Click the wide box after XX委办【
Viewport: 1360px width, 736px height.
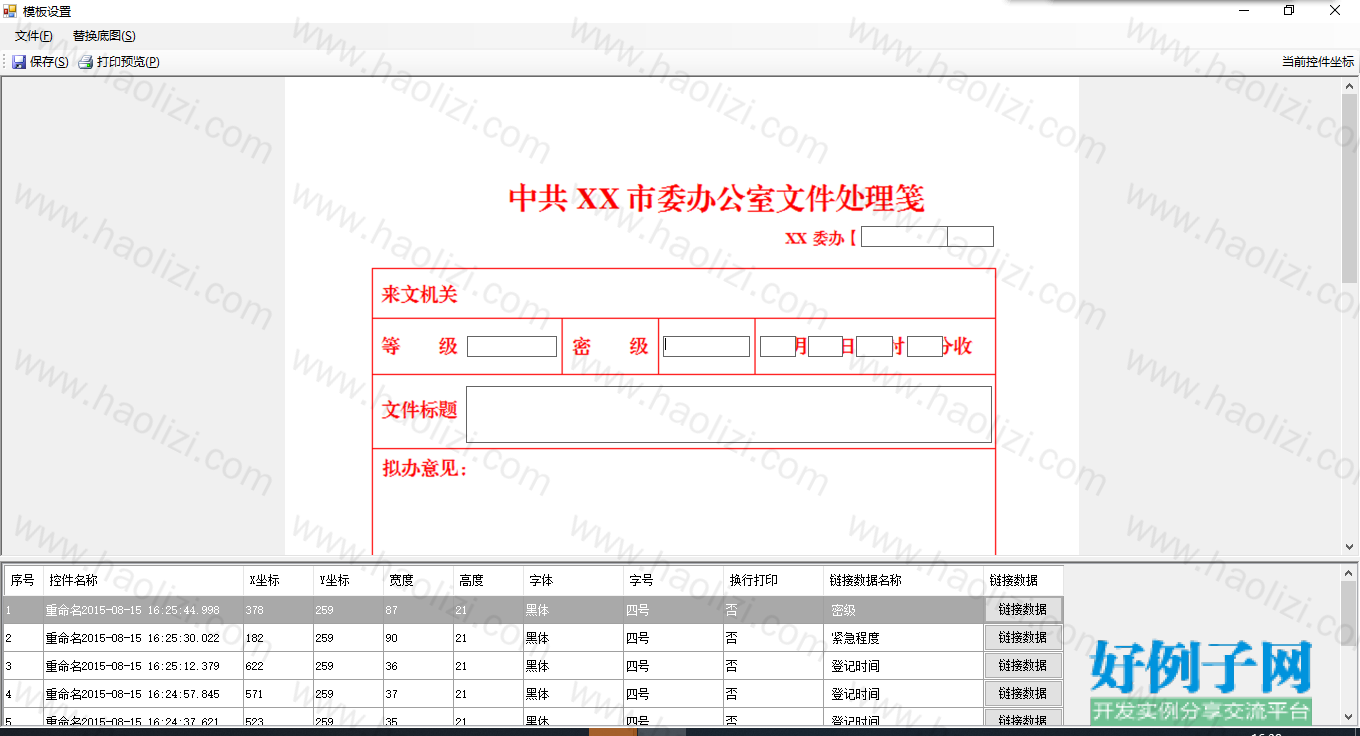pyautogui.click(x=904, y=237)
